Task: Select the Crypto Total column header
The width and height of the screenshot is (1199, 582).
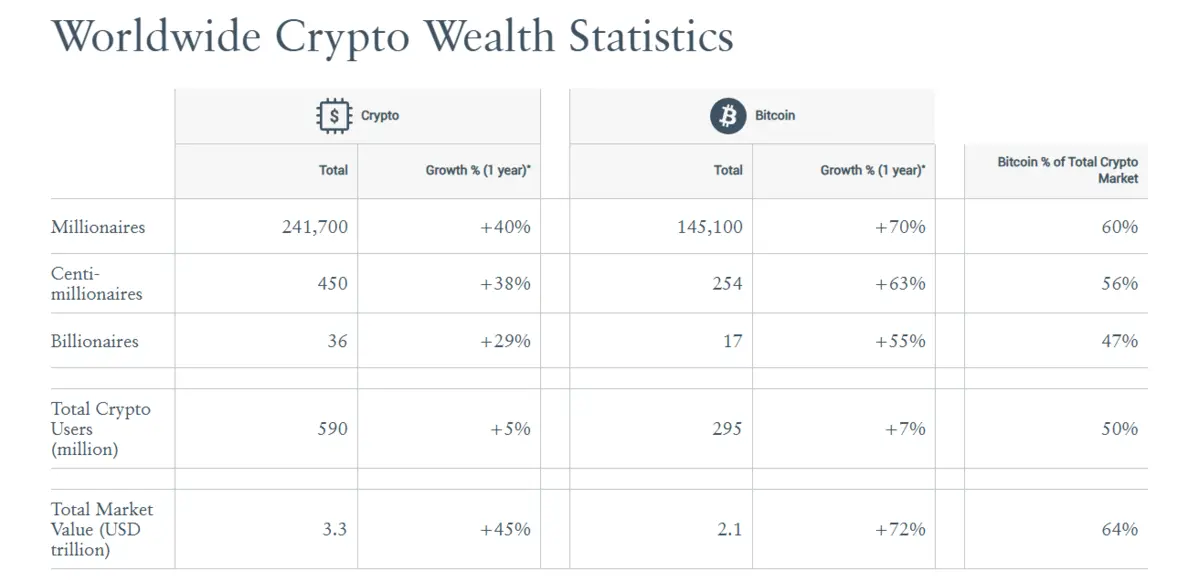Action: 333,170
